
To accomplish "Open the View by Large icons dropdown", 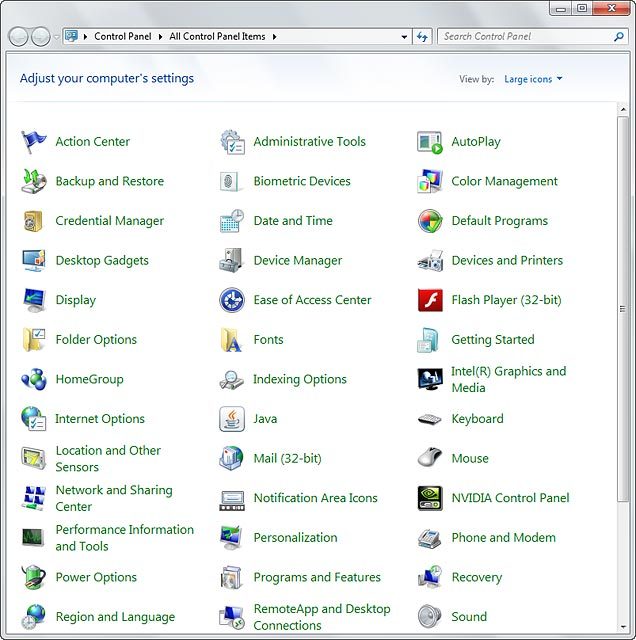I will coord(533,79).
